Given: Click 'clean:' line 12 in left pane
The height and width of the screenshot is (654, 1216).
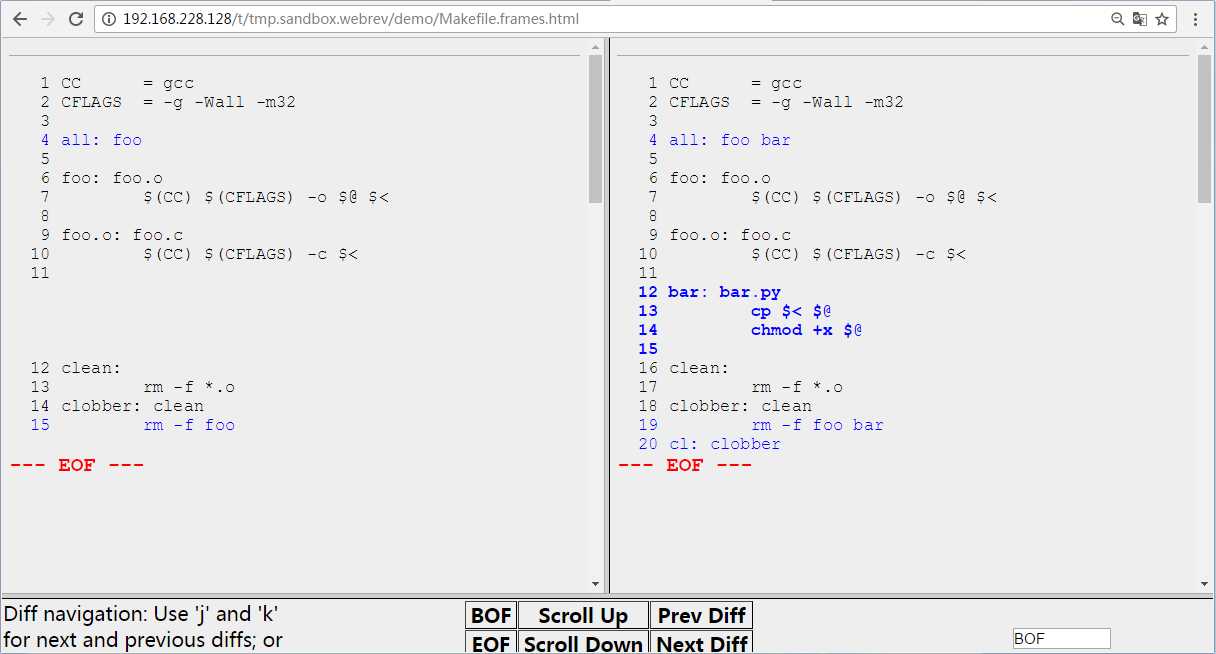Looking at the screenshot, I should pos(91,368).
